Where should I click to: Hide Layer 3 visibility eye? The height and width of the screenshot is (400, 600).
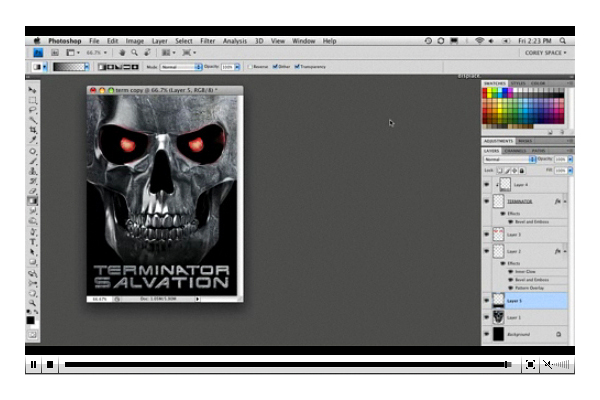pos(487,234)
